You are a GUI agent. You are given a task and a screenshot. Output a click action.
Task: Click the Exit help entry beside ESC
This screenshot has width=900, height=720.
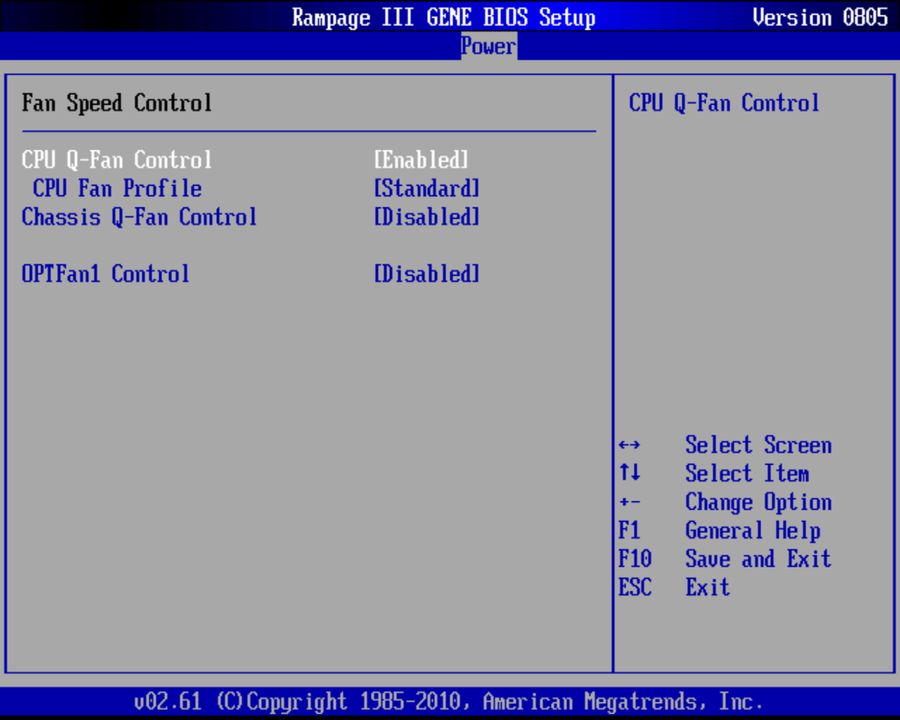[707, 587]
